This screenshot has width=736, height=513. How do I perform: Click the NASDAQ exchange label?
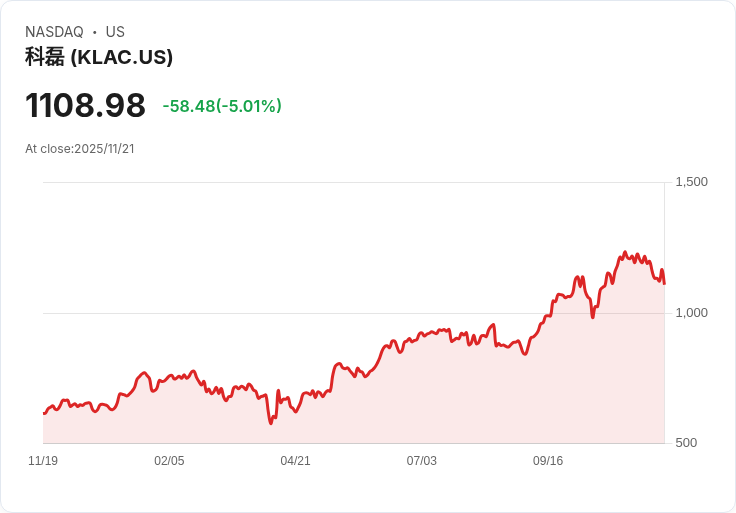pyautogui.click(x=54, y=32)
